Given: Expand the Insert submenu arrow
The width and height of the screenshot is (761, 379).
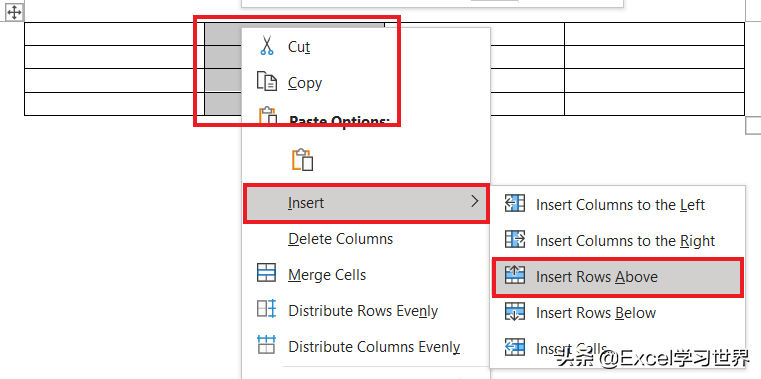Looking at the screenshot, I should 475,202.
